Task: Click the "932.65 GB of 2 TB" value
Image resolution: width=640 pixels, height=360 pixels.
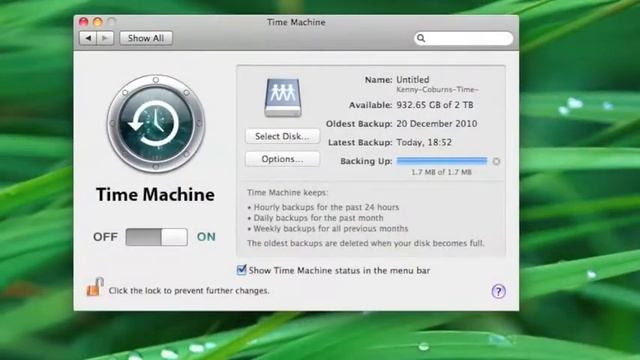Action: 435,105
